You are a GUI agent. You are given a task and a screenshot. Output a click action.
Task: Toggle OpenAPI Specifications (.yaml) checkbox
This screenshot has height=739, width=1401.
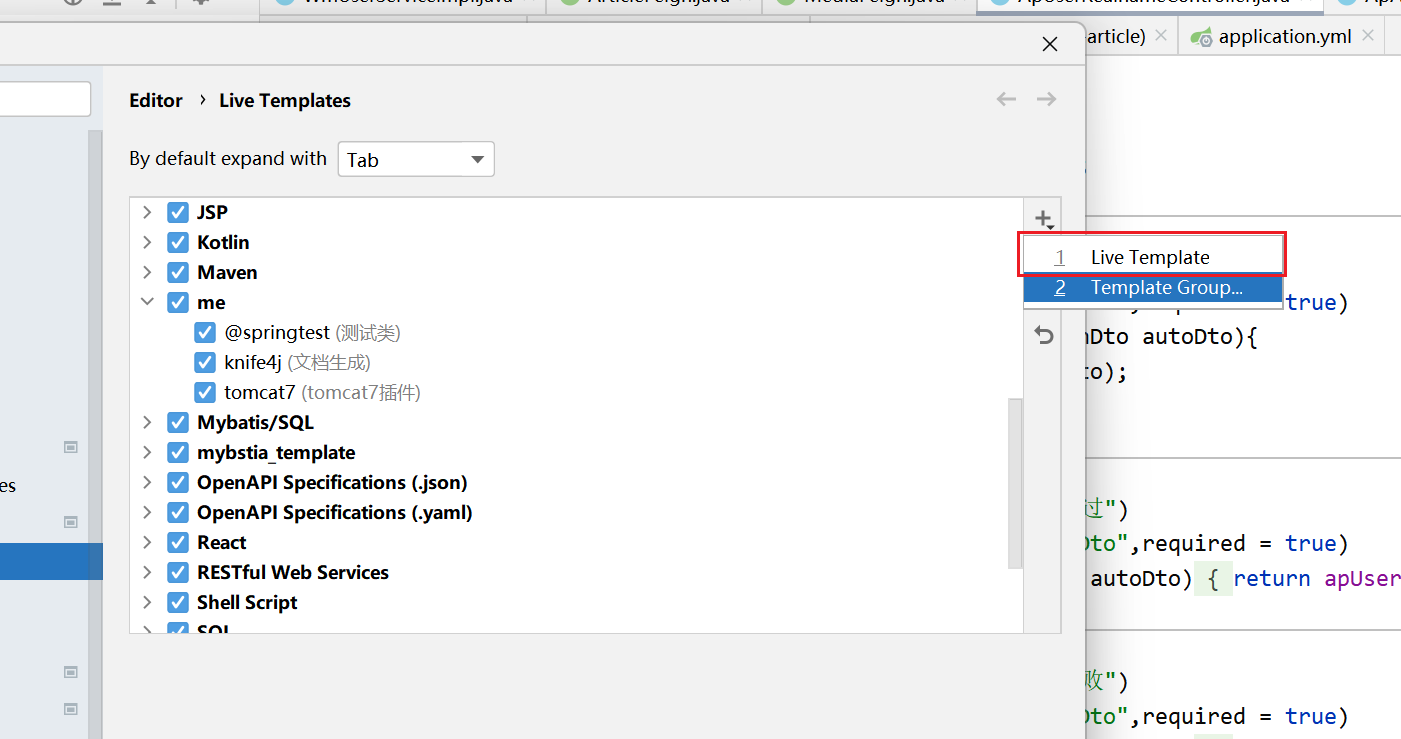point(178,512)
